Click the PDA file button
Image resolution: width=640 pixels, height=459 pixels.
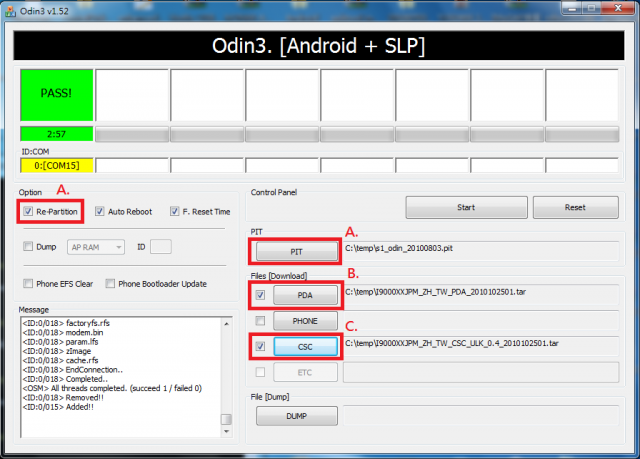pos(305,295)
